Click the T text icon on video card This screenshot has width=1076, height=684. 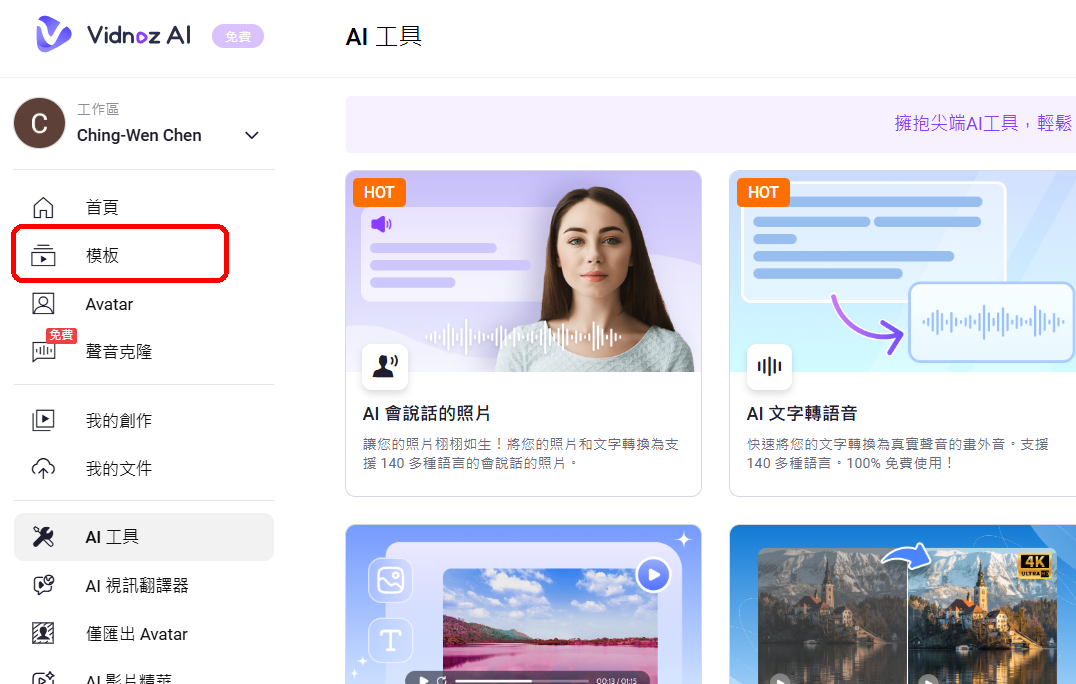390,640
